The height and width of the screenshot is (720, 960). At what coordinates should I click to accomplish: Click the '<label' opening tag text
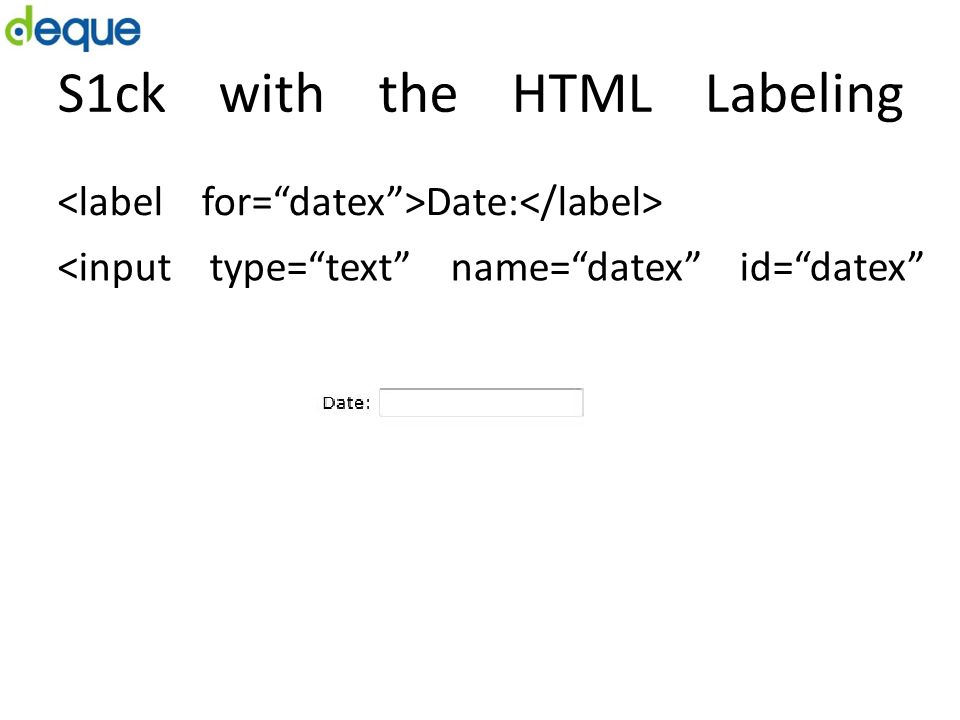point(110,202)
